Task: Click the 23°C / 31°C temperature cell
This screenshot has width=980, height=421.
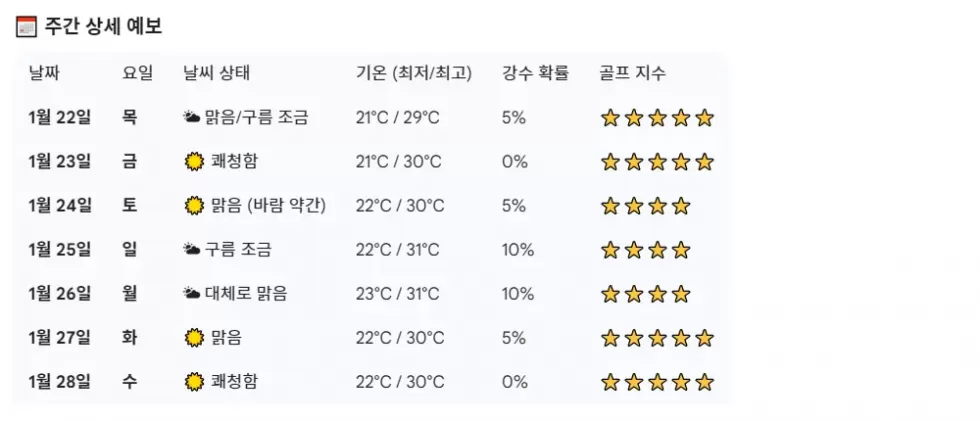Action: click(398, 294)
